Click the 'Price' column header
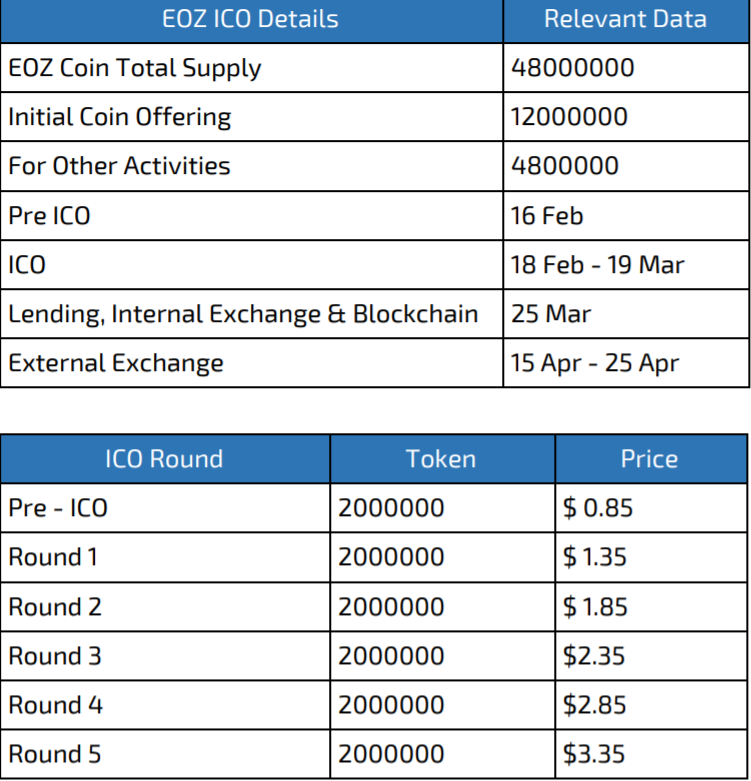 point(649,459)
